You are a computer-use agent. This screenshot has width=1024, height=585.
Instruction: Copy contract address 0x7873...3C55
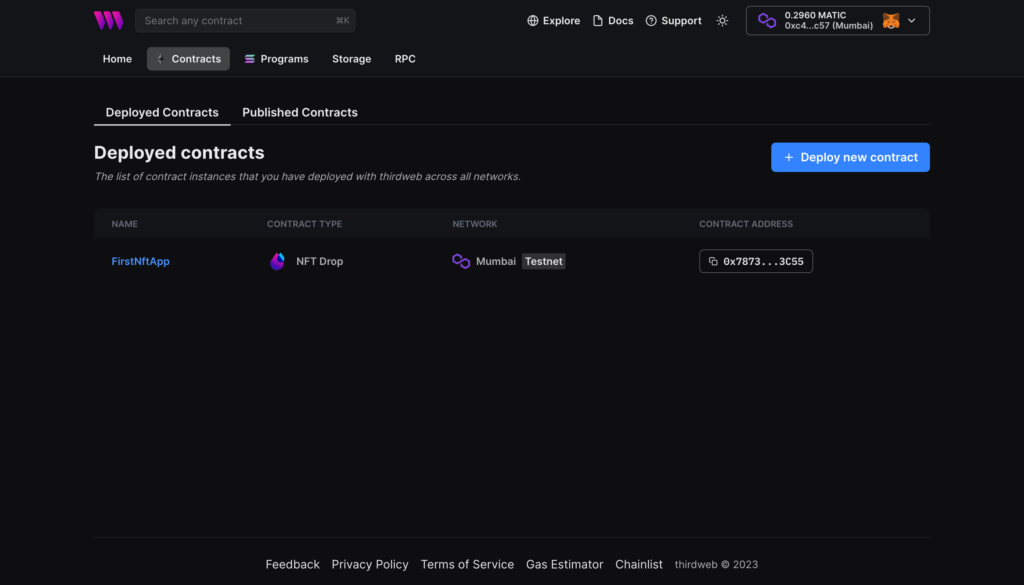pyautogui.click(x=756, y=261)
